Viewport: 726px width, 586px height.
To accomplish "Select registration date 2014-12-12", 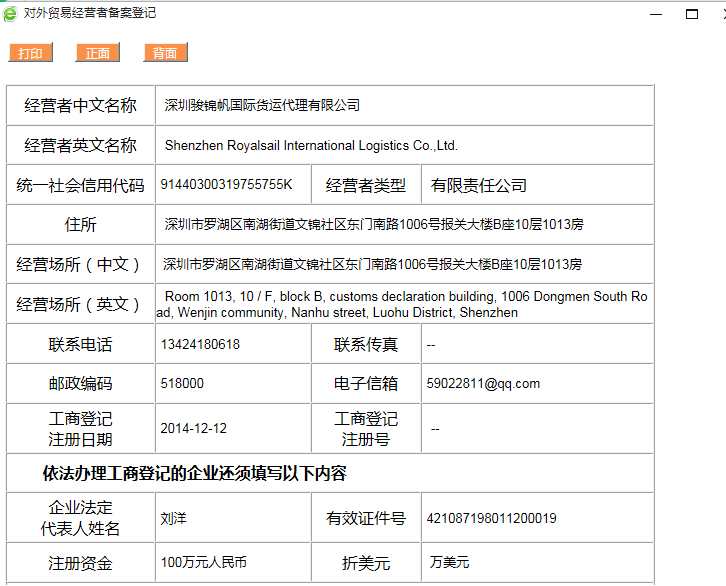I will click(194, 428).
